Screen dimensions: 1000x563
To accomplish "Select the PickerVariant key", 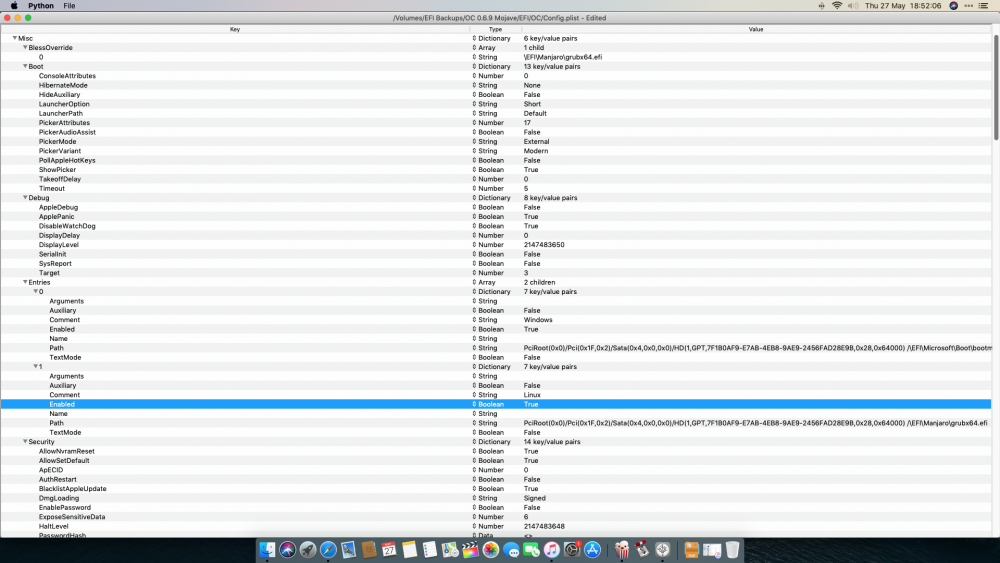I will [x=60, y=151].
